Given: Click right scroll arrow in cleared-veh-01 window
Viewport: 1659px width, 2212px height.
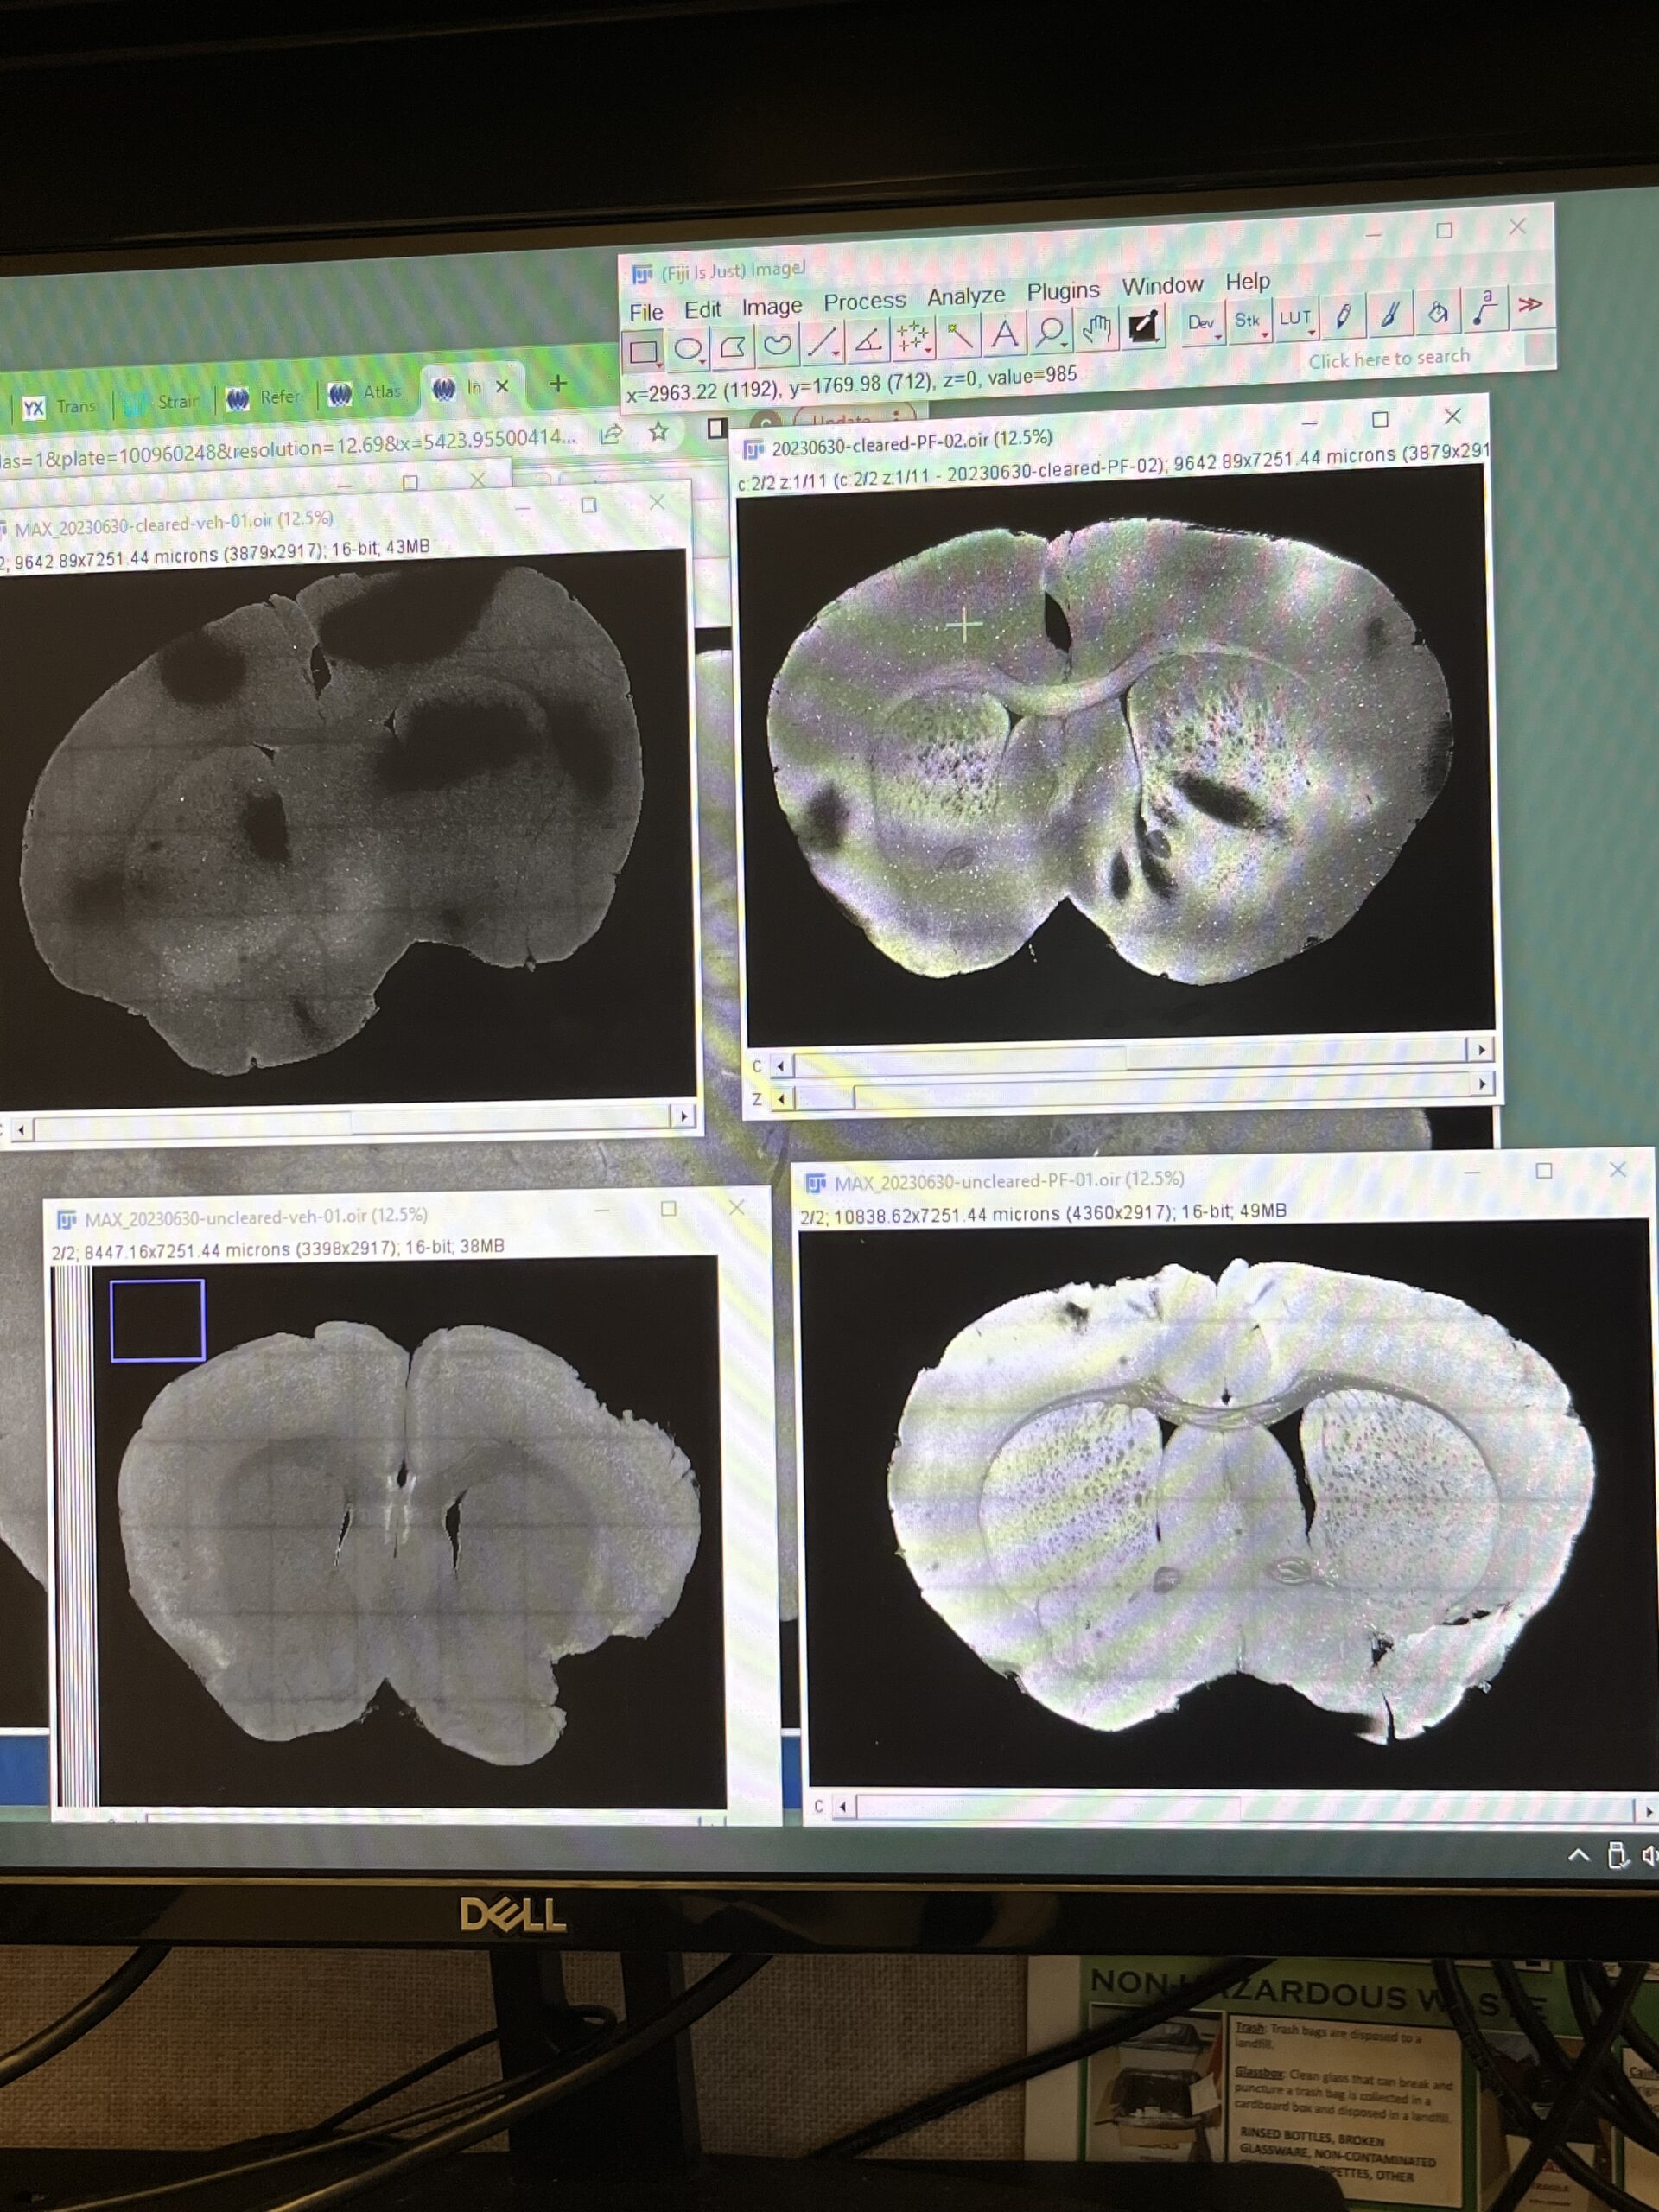Looking at the screenshot, I should [683, 1117].
